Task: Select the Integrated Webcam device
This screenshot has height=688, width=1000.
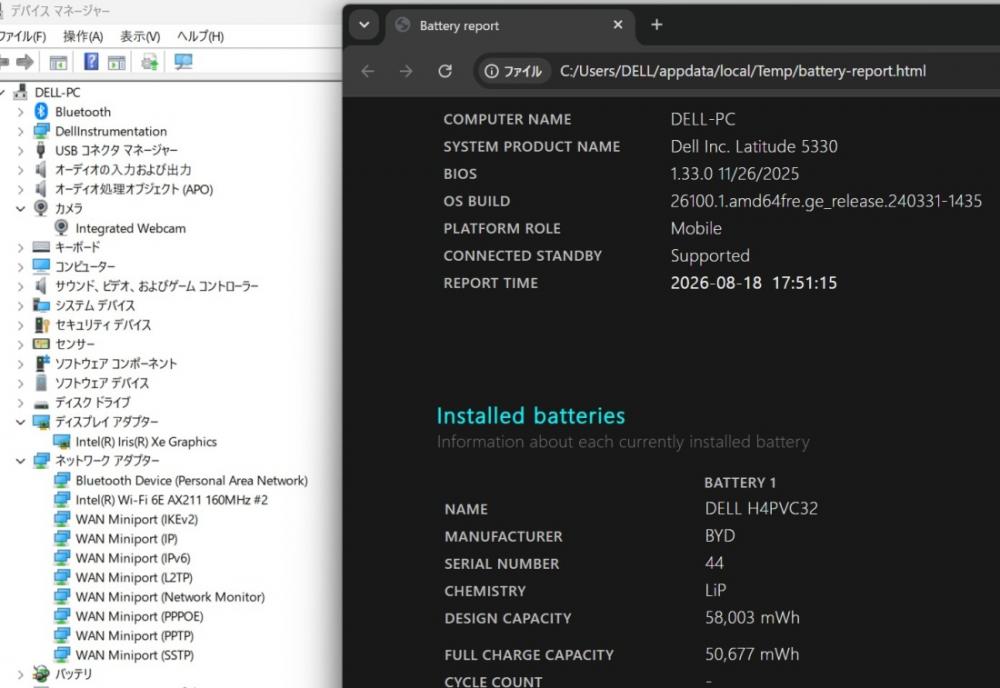Action: click(x=130, y=228)
